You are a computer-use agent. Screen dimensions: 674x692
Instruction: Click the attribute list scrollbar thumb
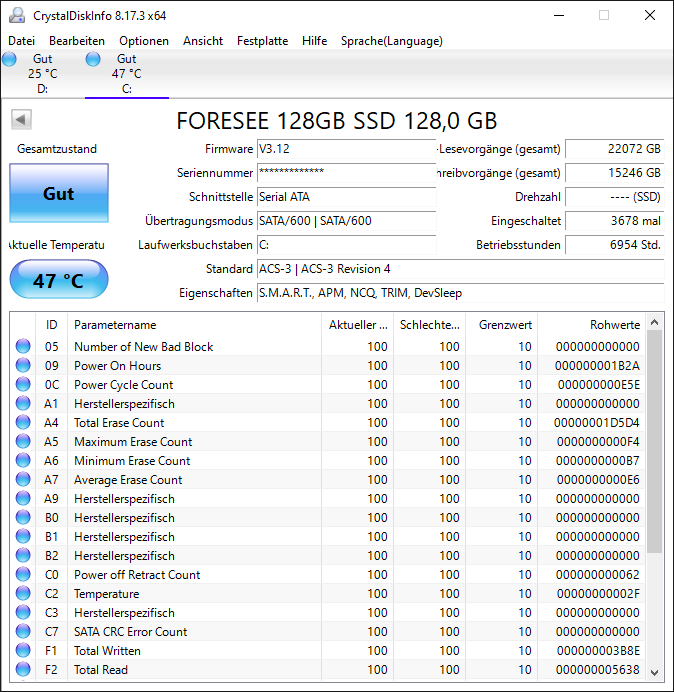[655, 442]
